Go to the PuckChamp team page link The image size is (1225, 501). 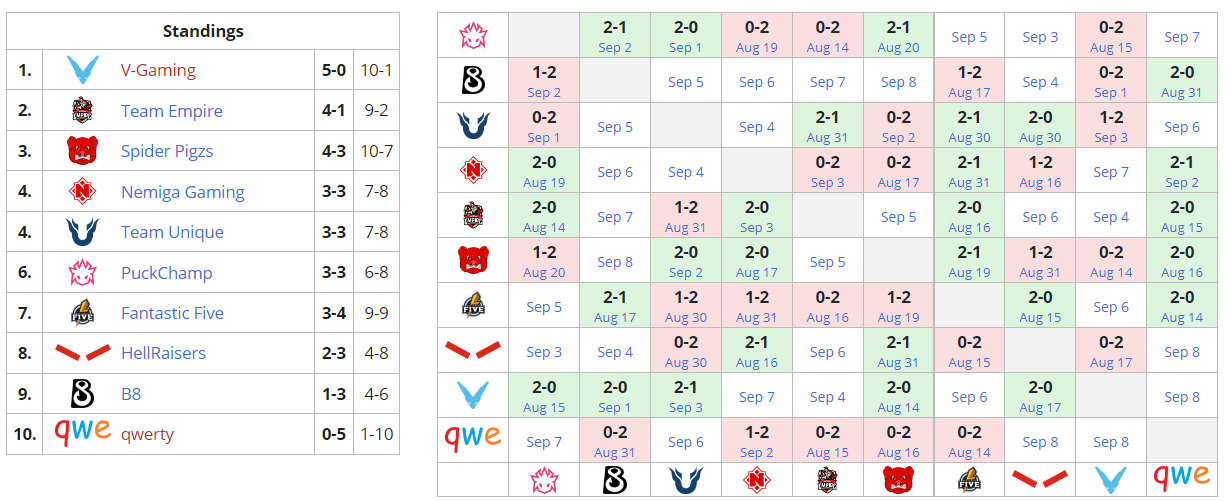pyautogui.click(x=166, y=273)
